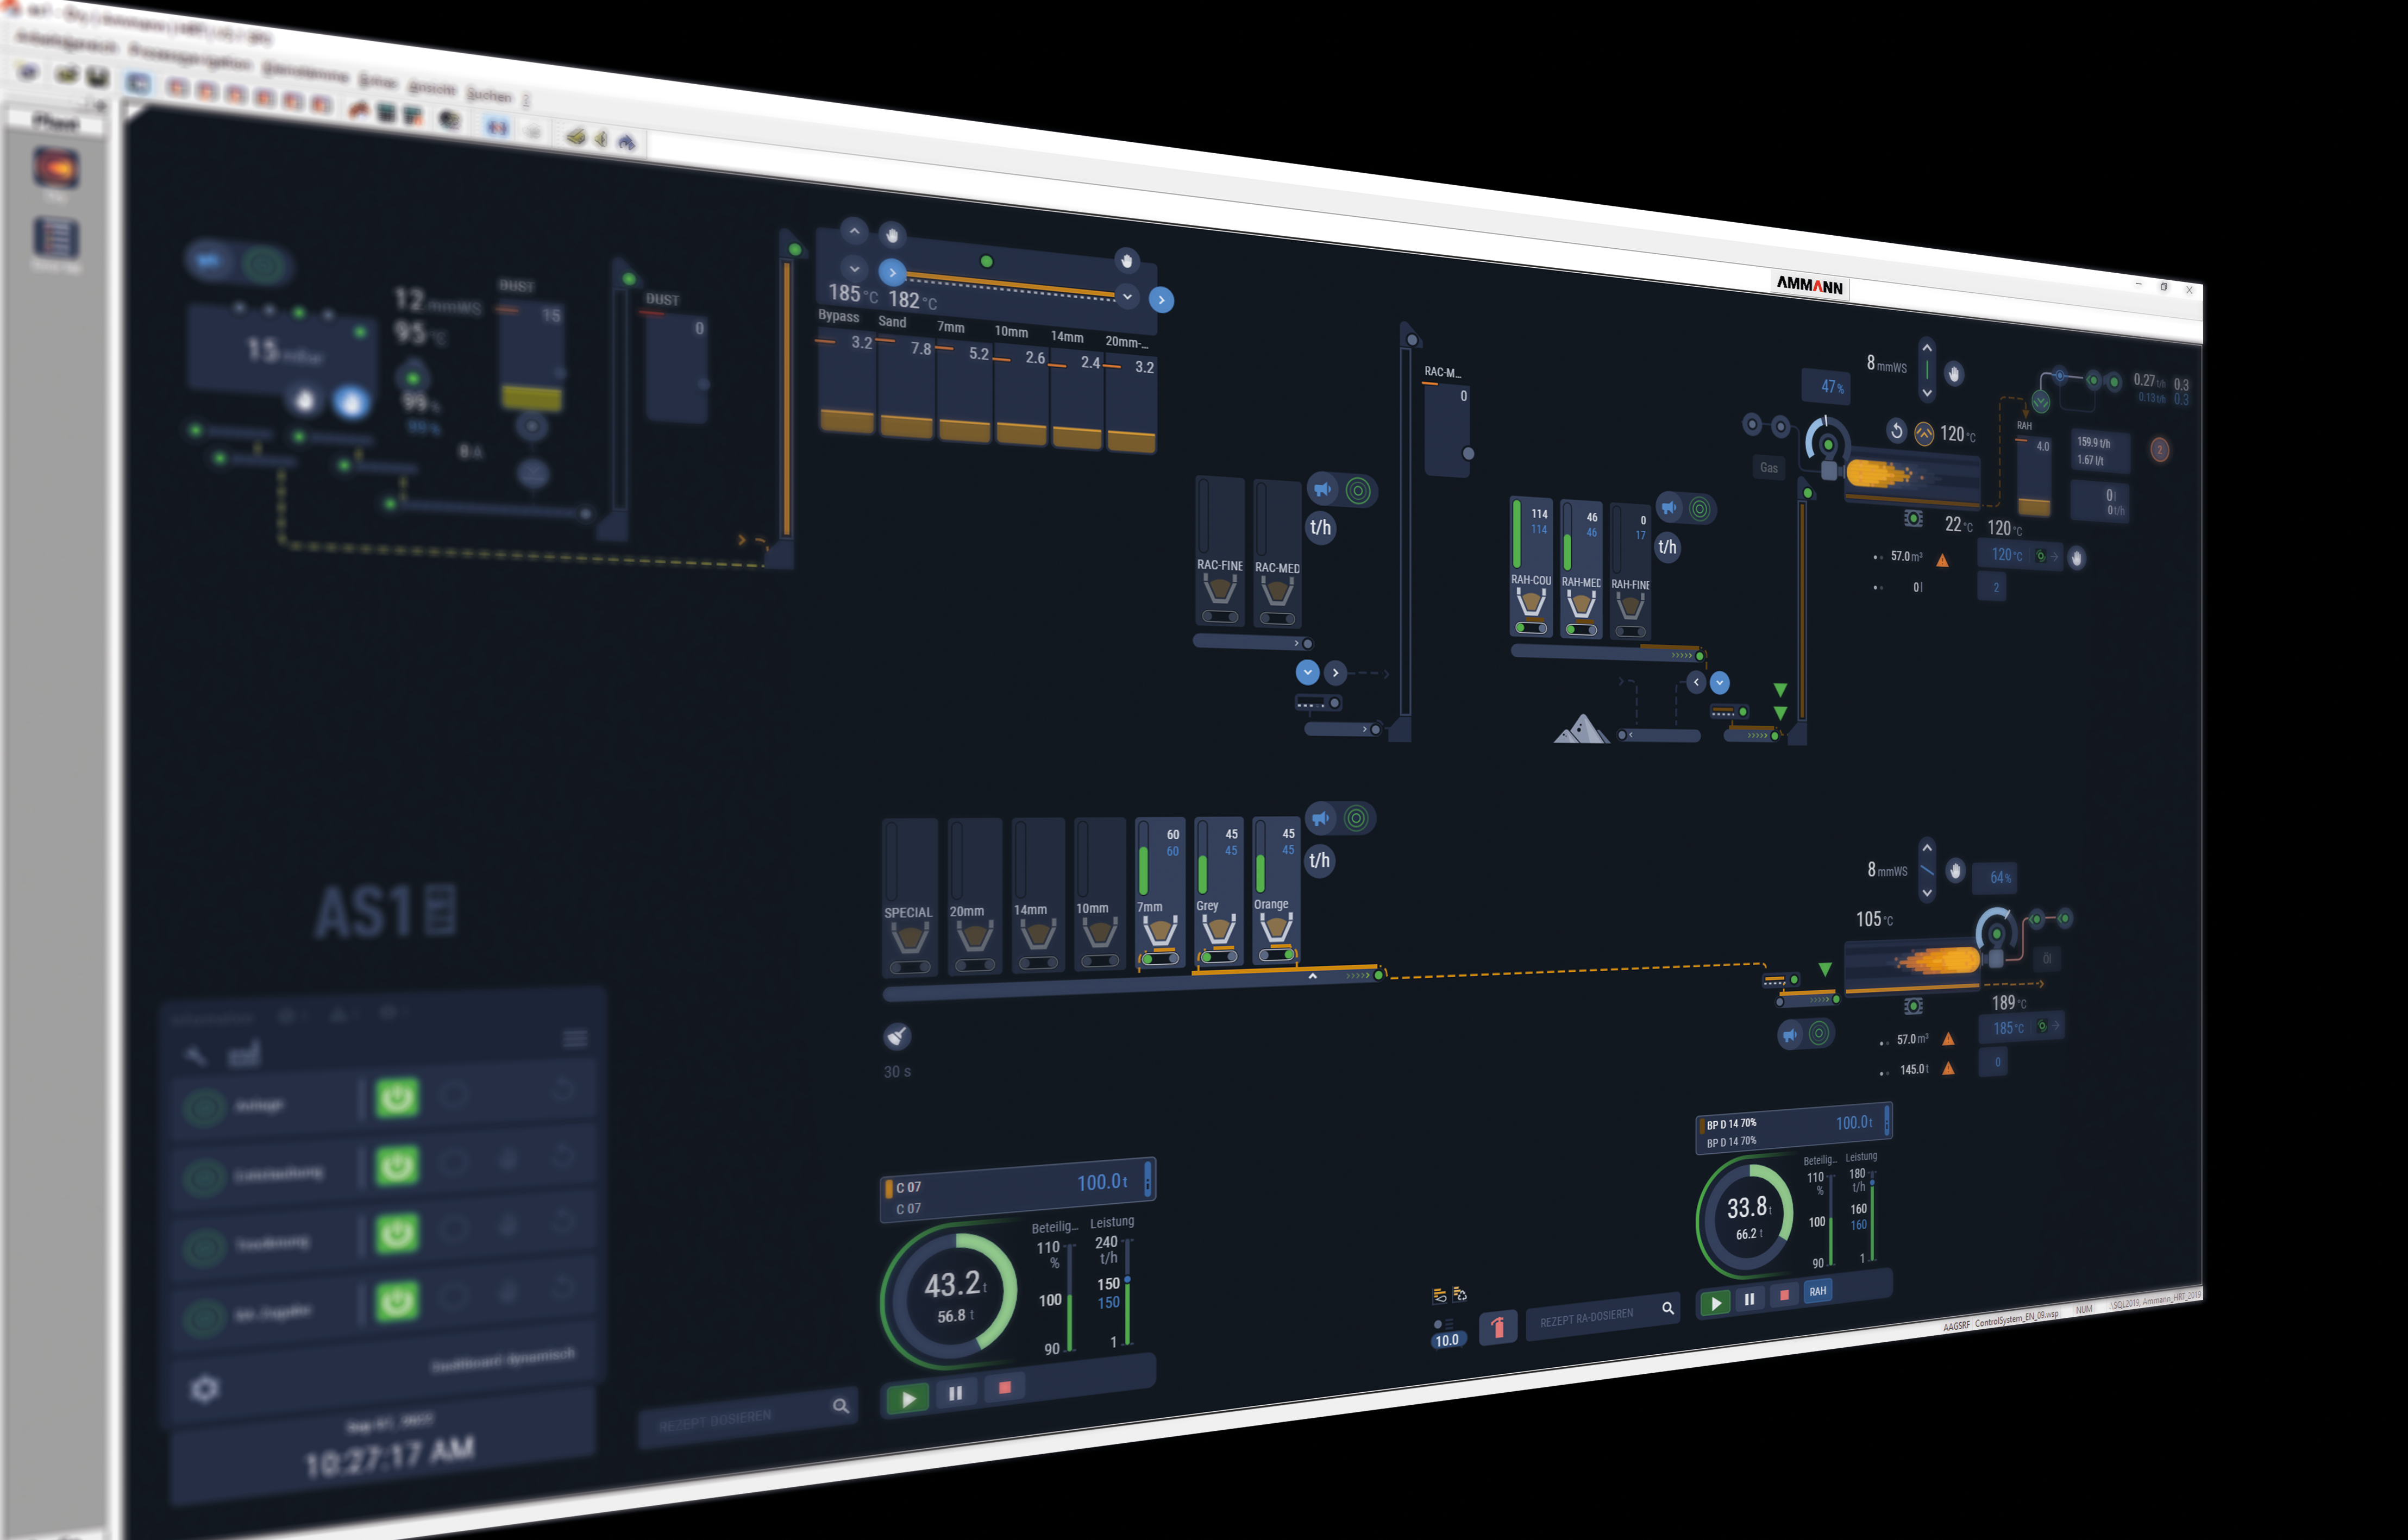Click orange warning triangle next to upper 57.0 m³
Image resolution: width=2408 pixels, height=1540 pixels.
(1942, 560)
